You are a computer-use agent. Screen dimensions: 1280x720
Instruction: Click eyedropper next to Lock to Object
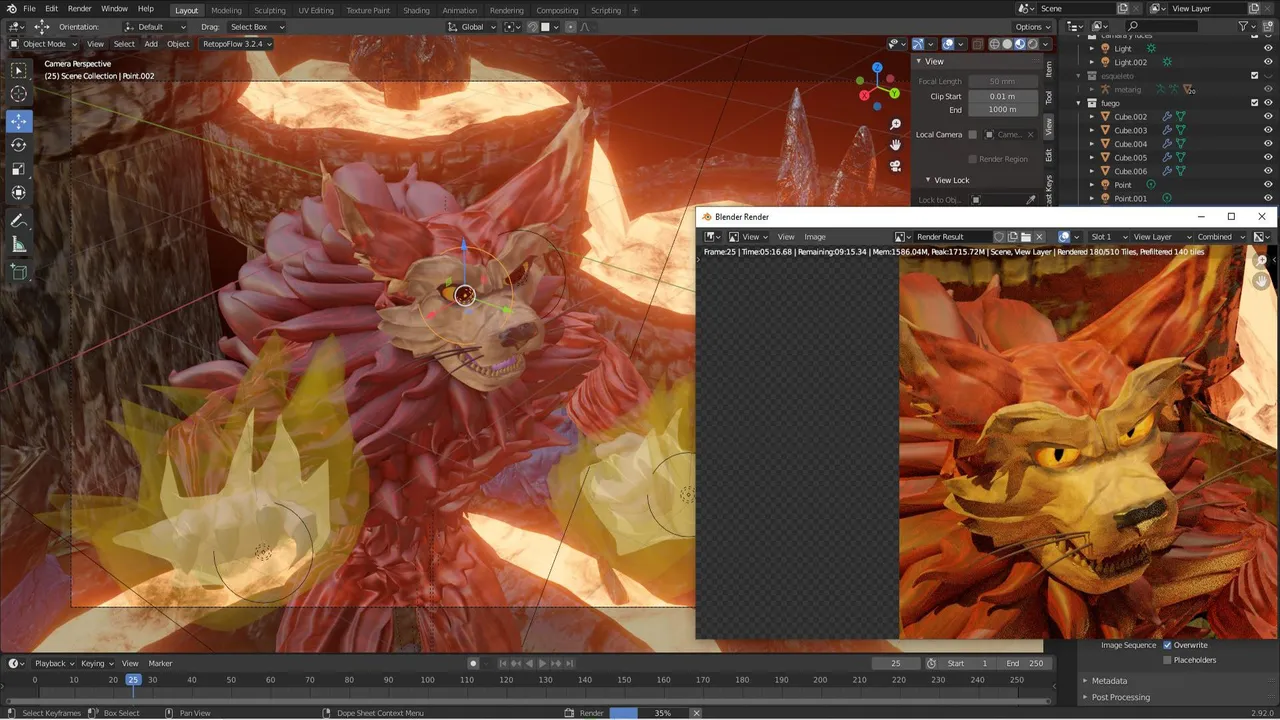1031,200
